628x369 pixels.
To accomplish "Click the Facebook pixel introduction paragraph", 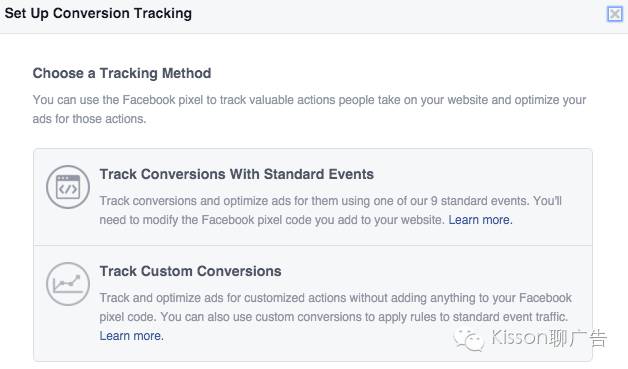I will pyautogui.click(x=309, y=109).
